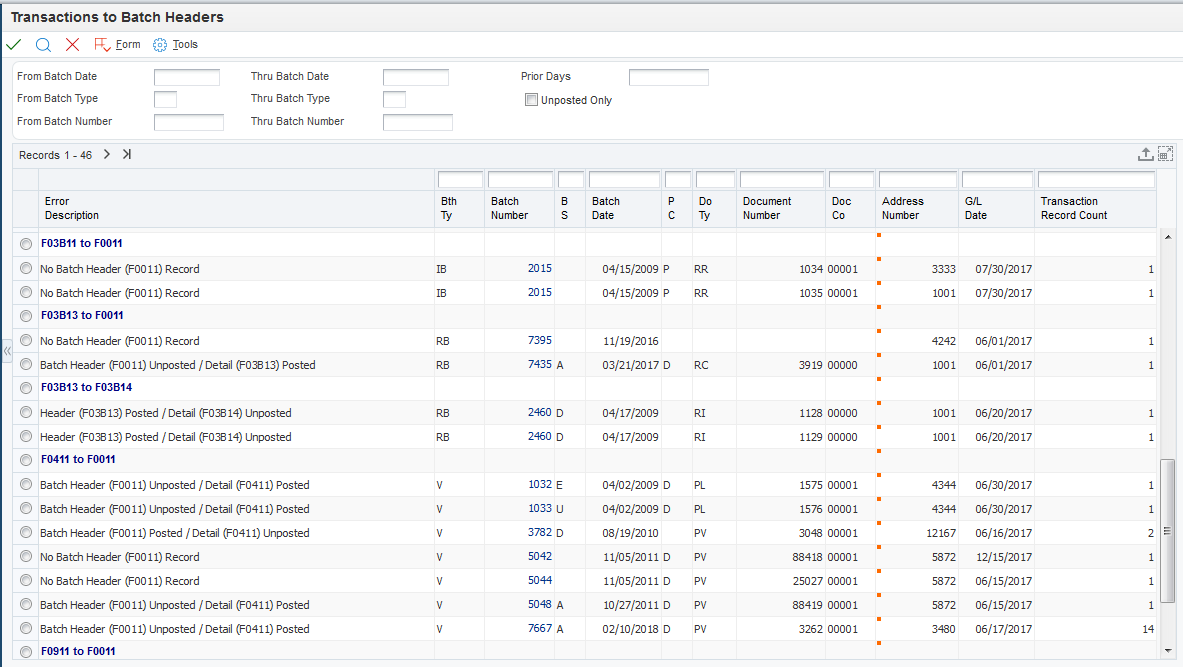The width and height of the screenshot is (1183, 667).
Task: Go to next page of records
Action: point(107,154)
